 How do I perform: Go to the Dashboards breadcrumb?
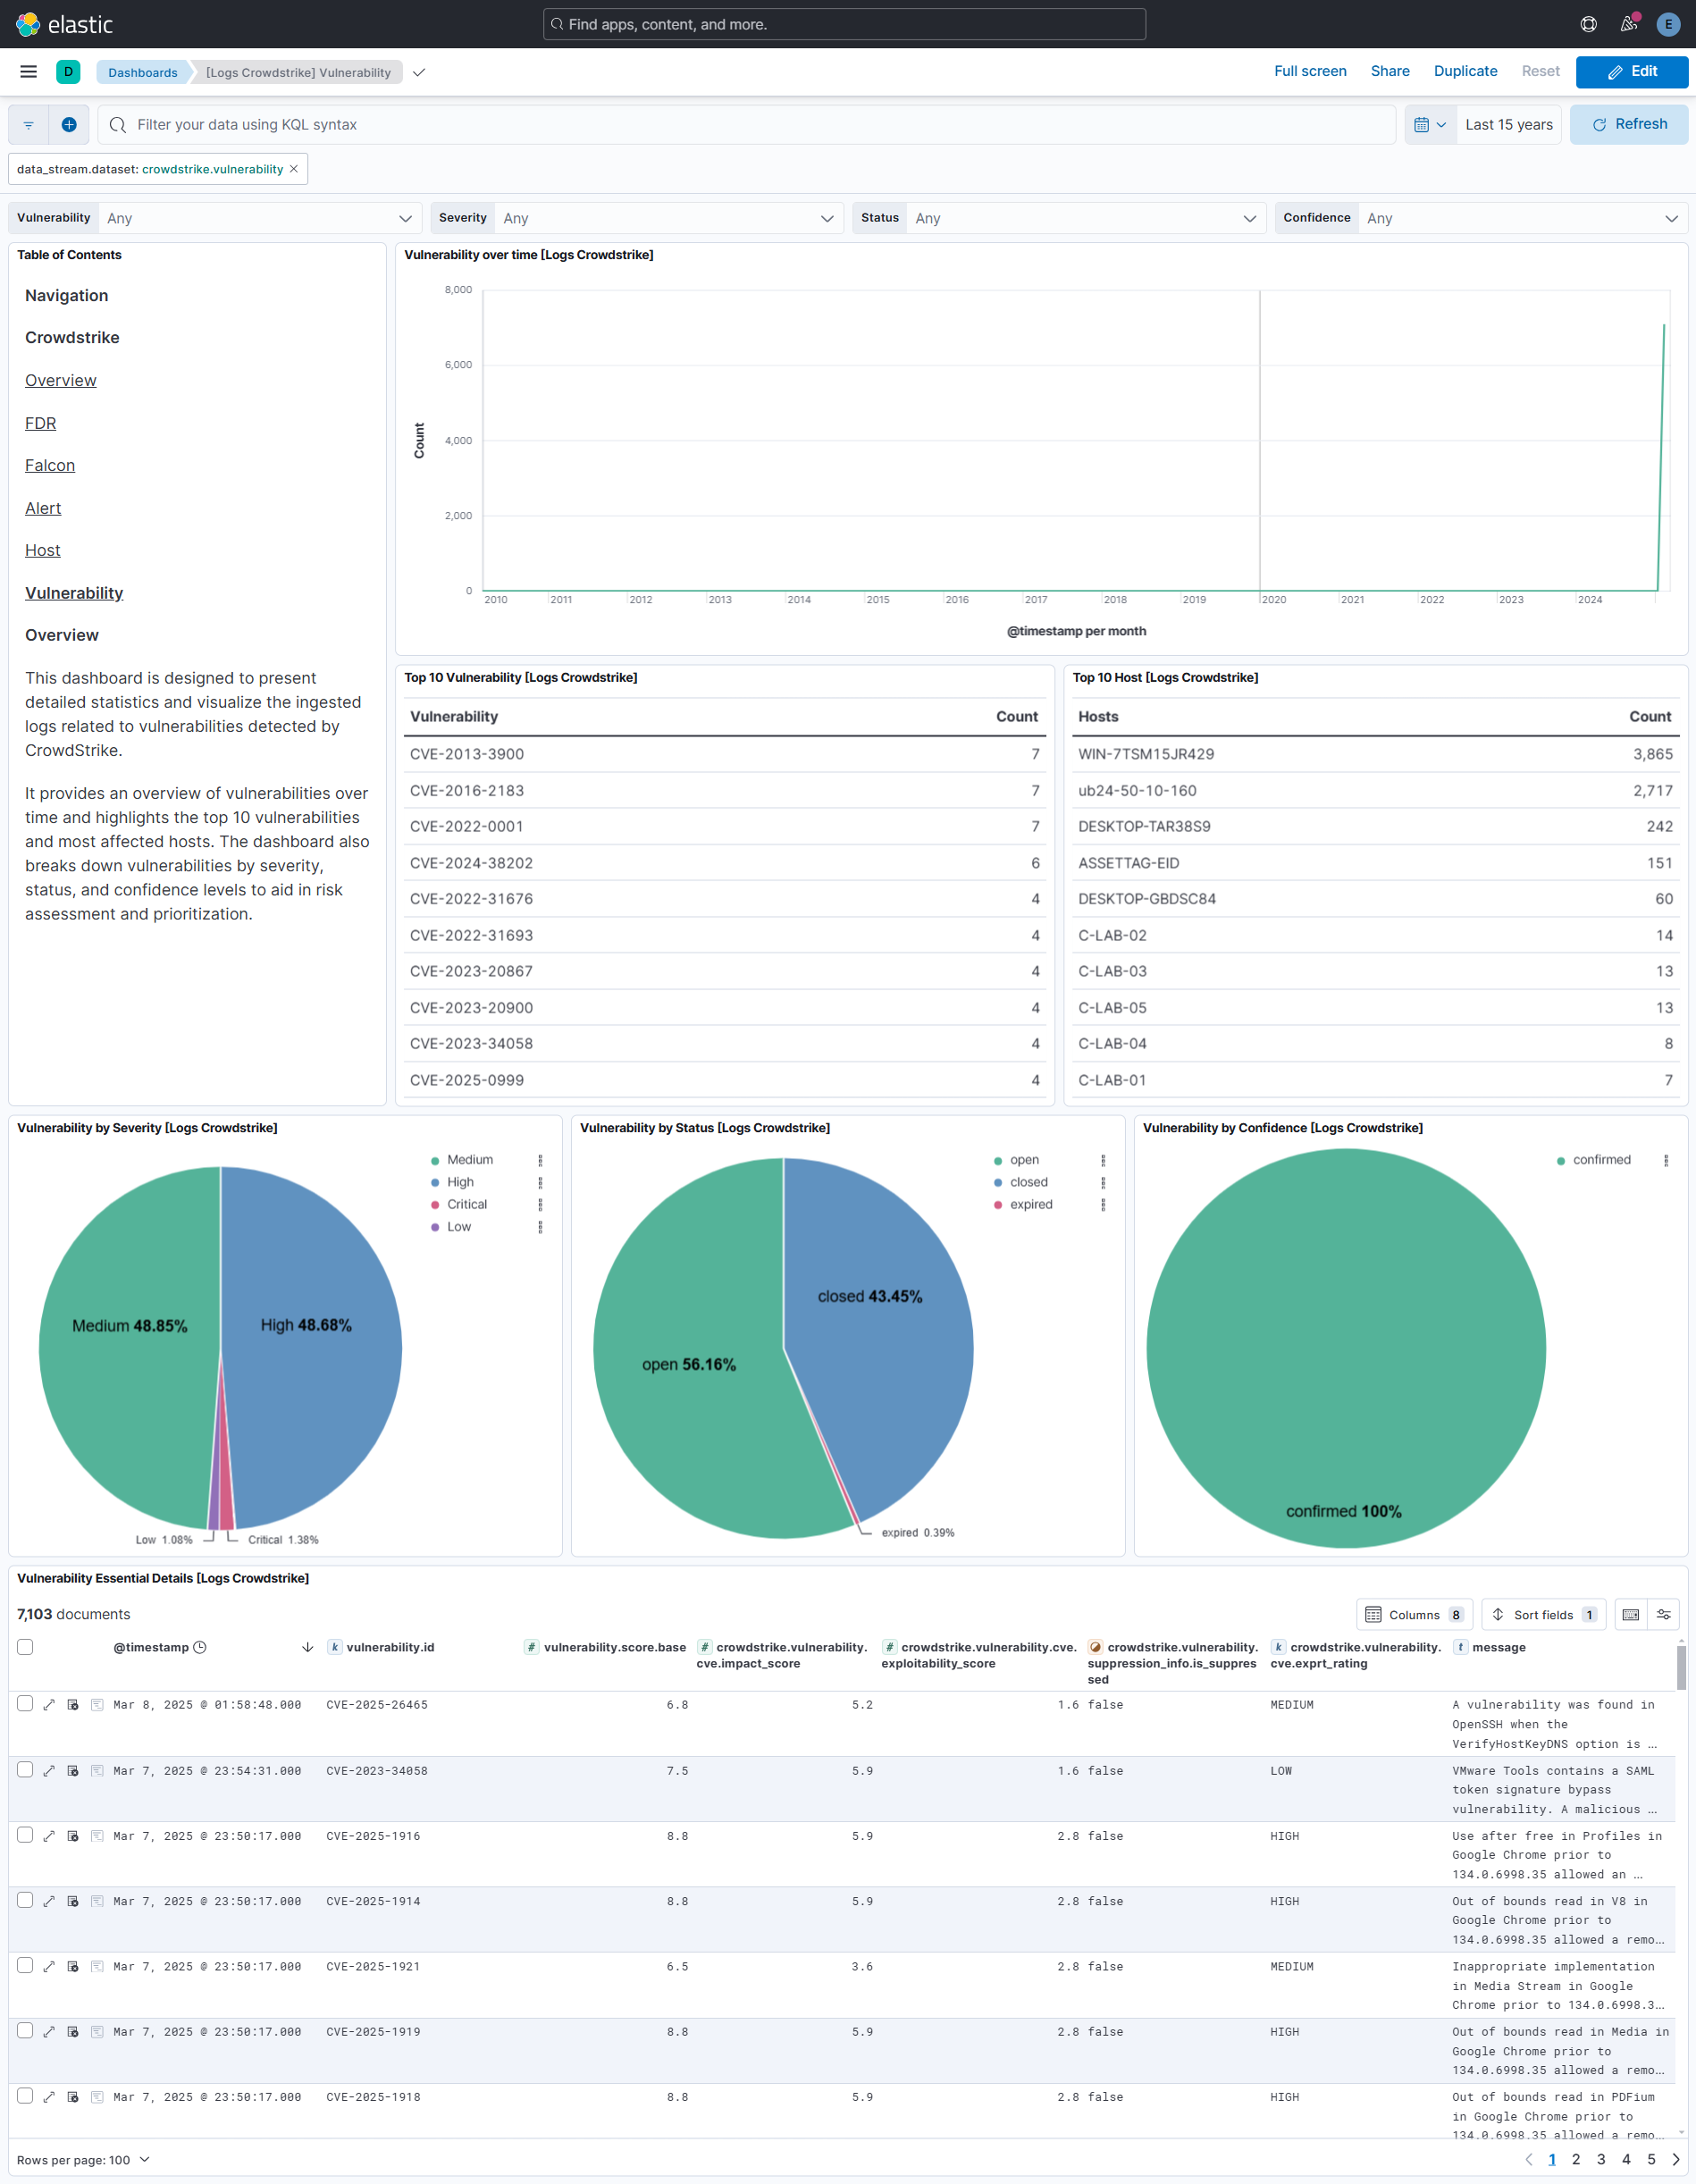click(143, 72)
